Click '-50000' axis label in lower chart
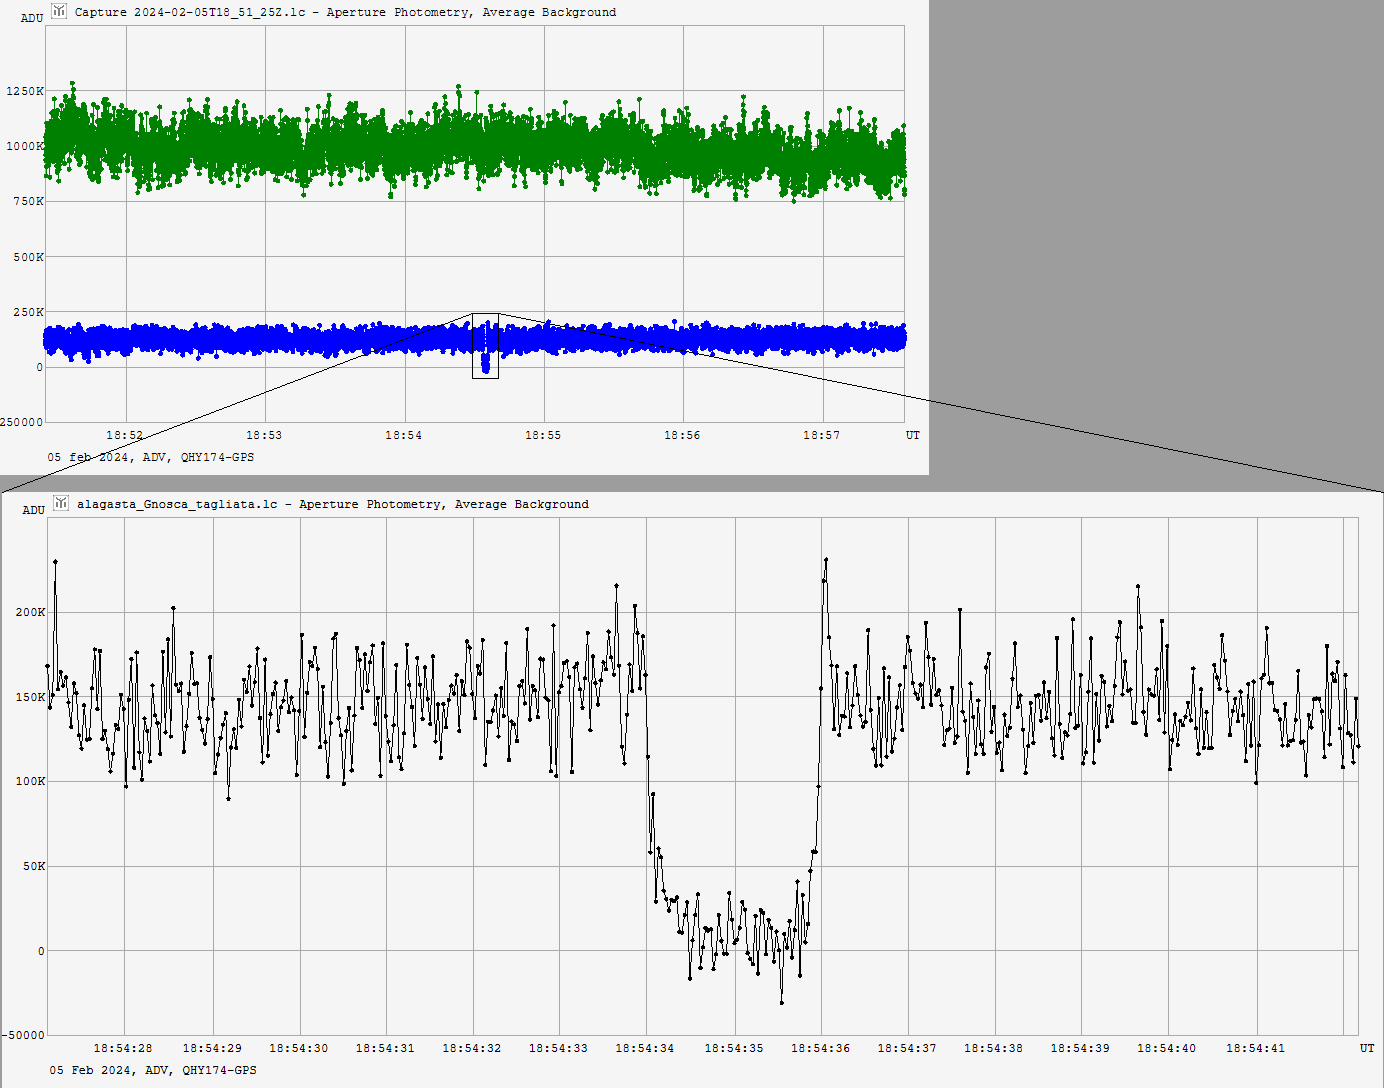Screen dimensions: 1384x1088 click(x=24, y=1035)
